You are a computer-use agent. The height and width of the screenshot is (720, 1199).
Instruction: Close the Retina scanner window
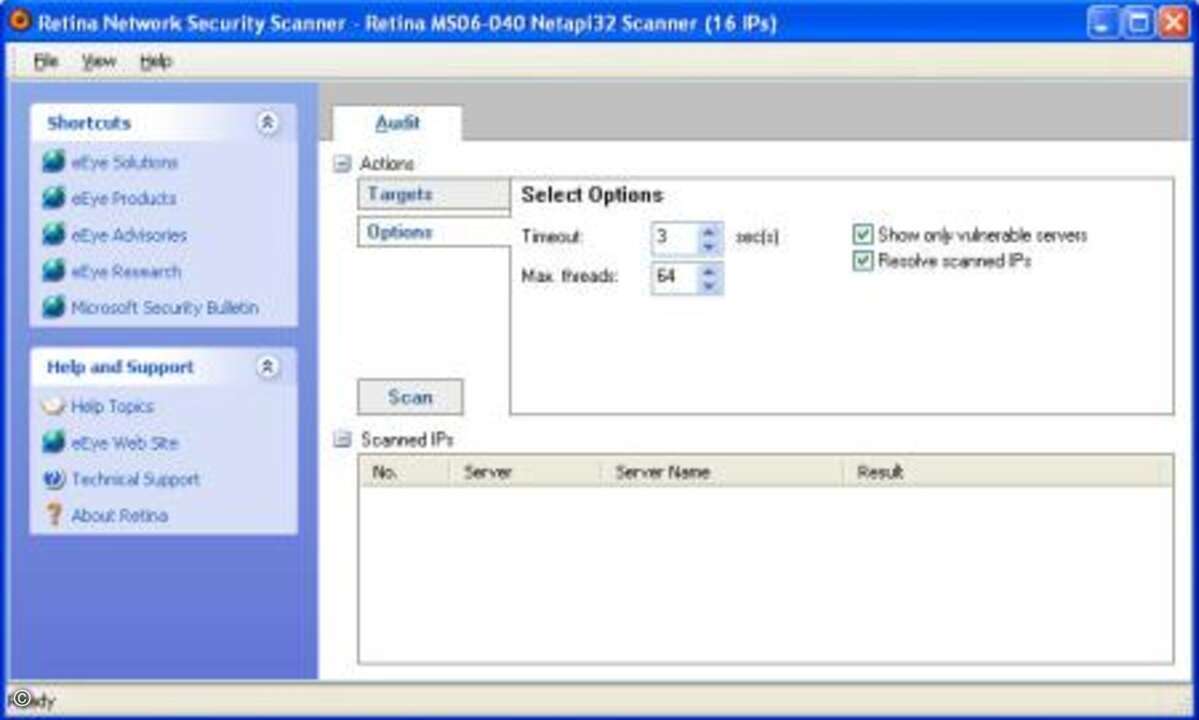point(1174,22)
